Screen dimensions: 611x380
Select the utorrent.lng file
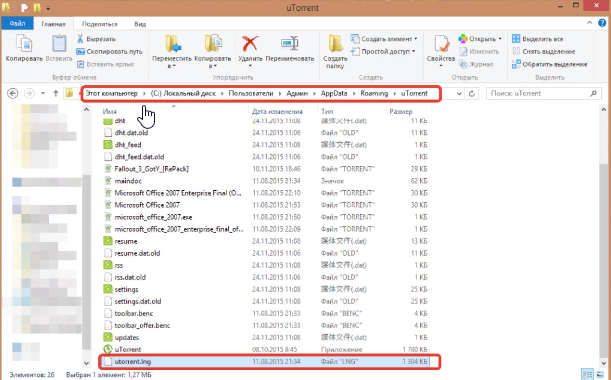coord(265,362)
